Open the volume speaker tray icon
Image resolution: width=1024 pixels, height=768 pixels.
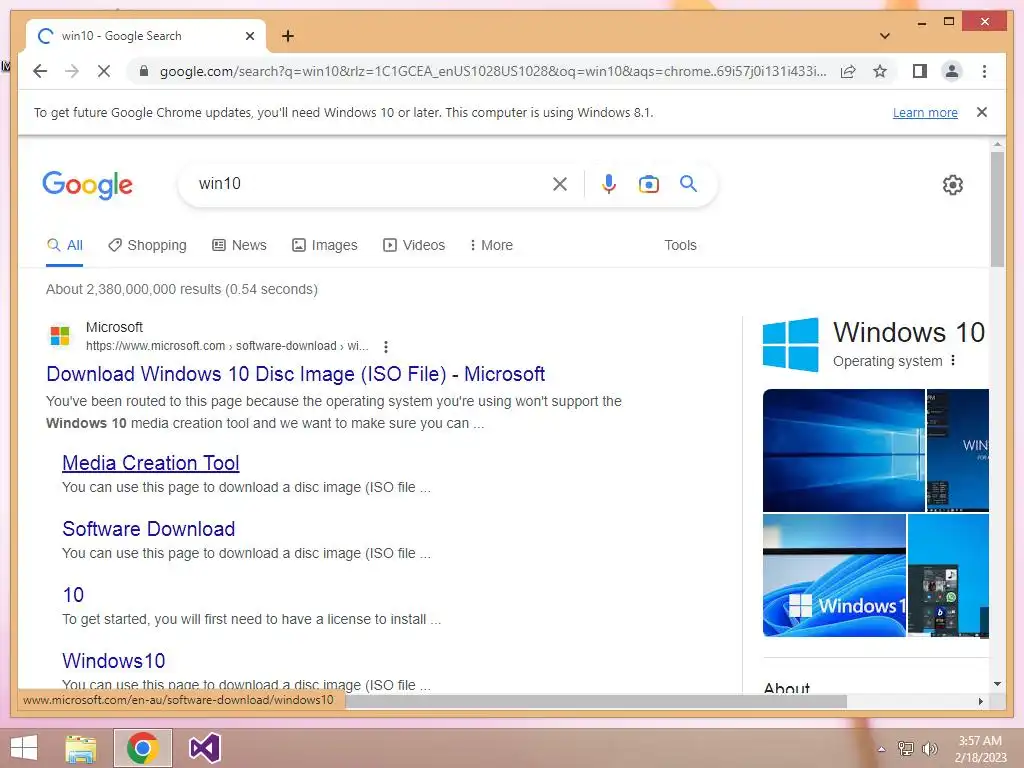coord(929,748)
